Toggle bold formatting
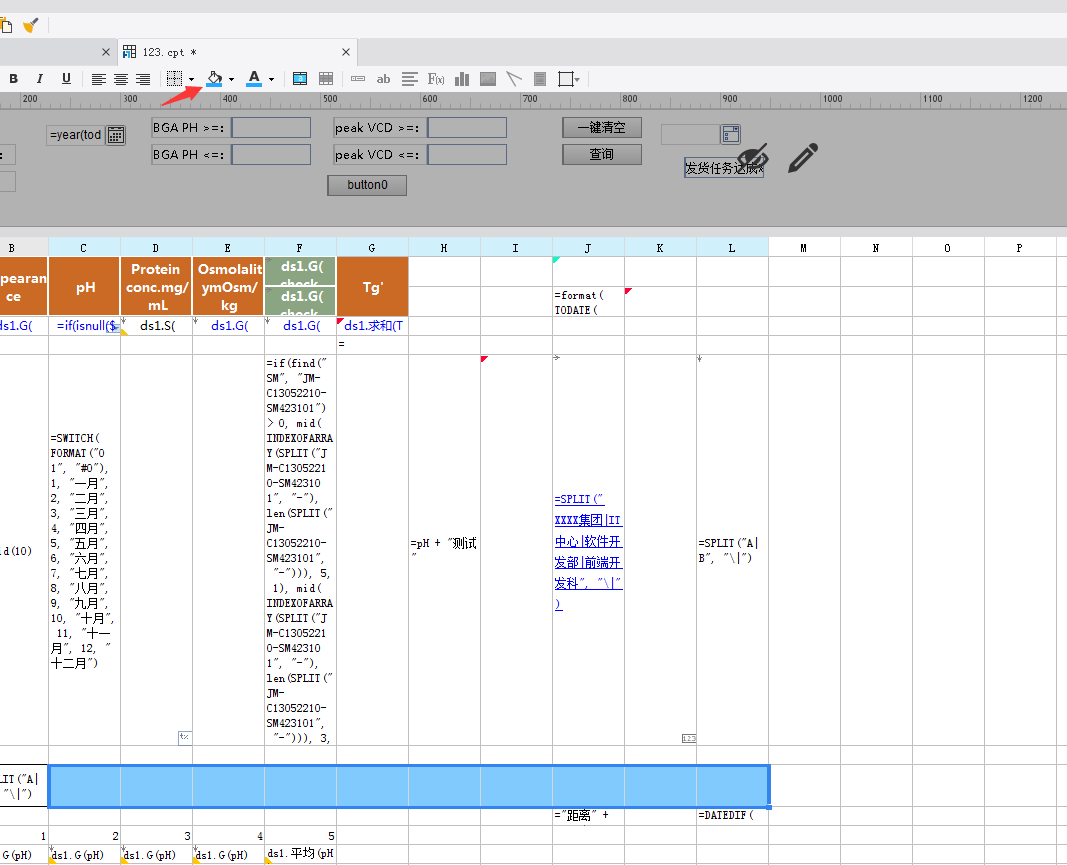This screenshot has height=865, width=1067. point(13,79)
